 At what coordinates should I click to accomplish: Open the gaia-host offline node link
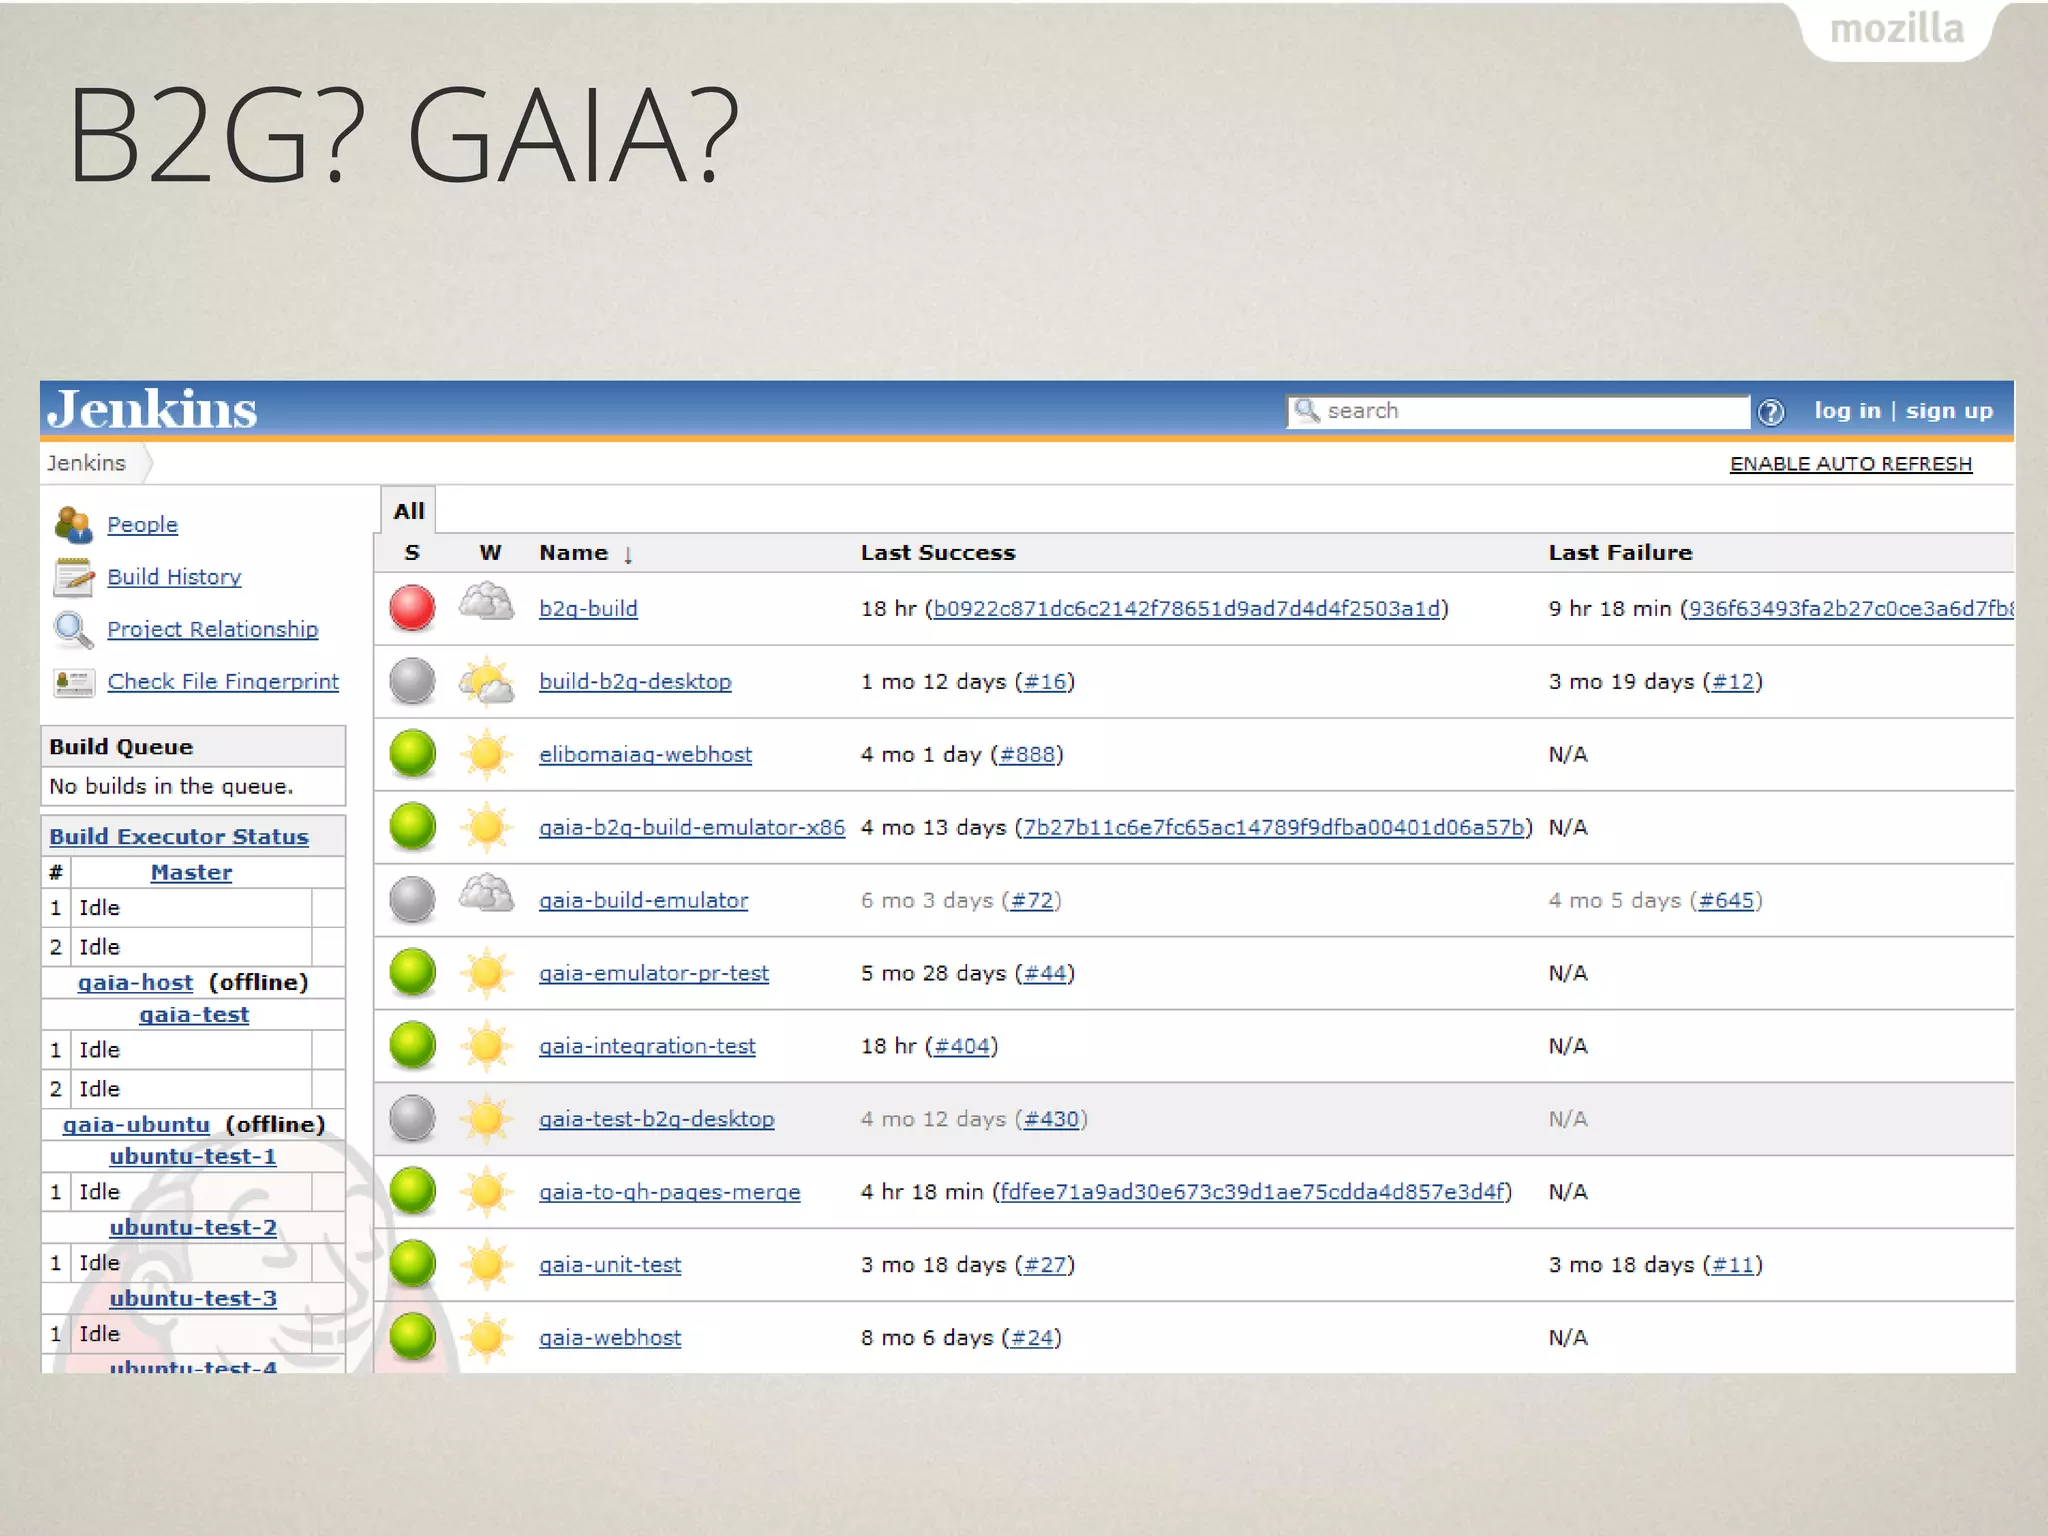(135, 982)
